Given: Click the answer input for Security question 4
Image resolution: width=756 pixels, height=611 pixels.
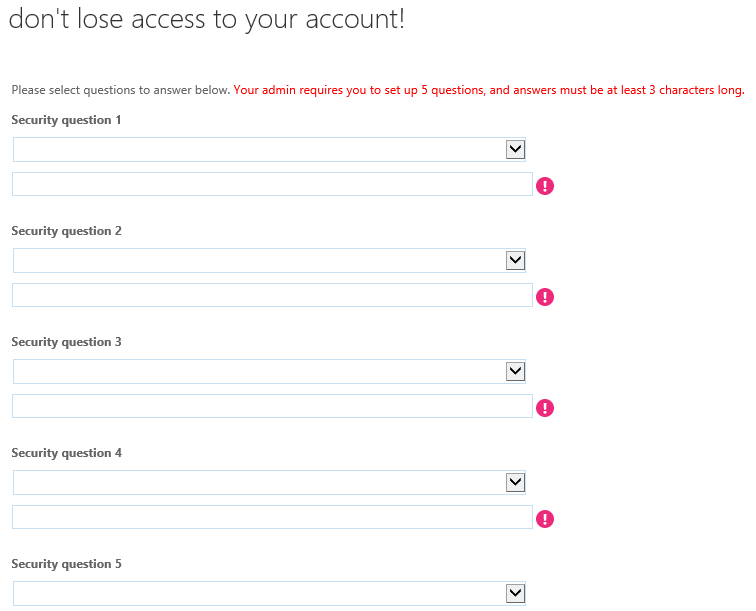Looking at the screenshot, I should point(272,517).
